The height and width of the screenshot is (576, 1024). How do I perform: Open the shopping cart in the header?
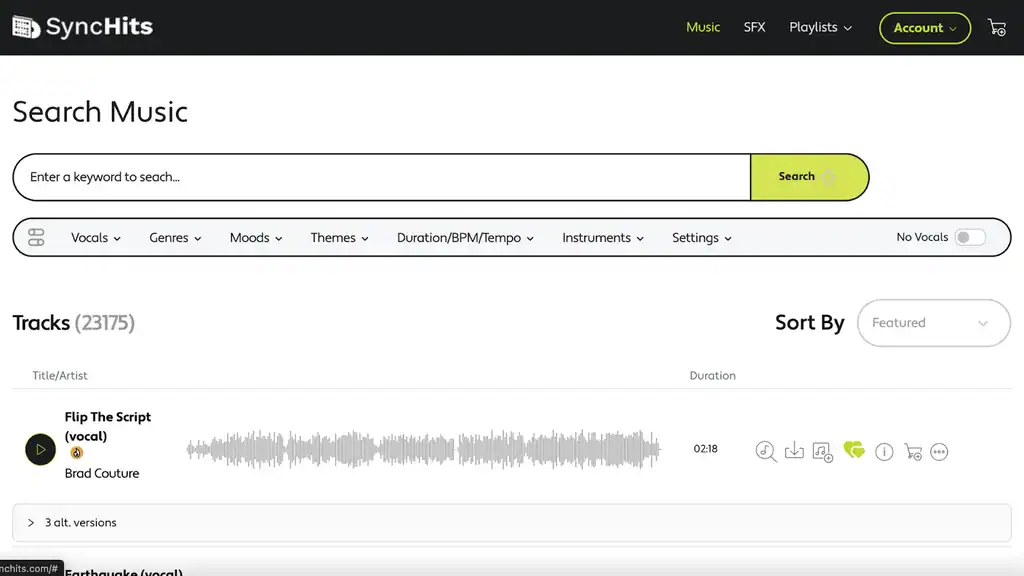pos(996,28)
